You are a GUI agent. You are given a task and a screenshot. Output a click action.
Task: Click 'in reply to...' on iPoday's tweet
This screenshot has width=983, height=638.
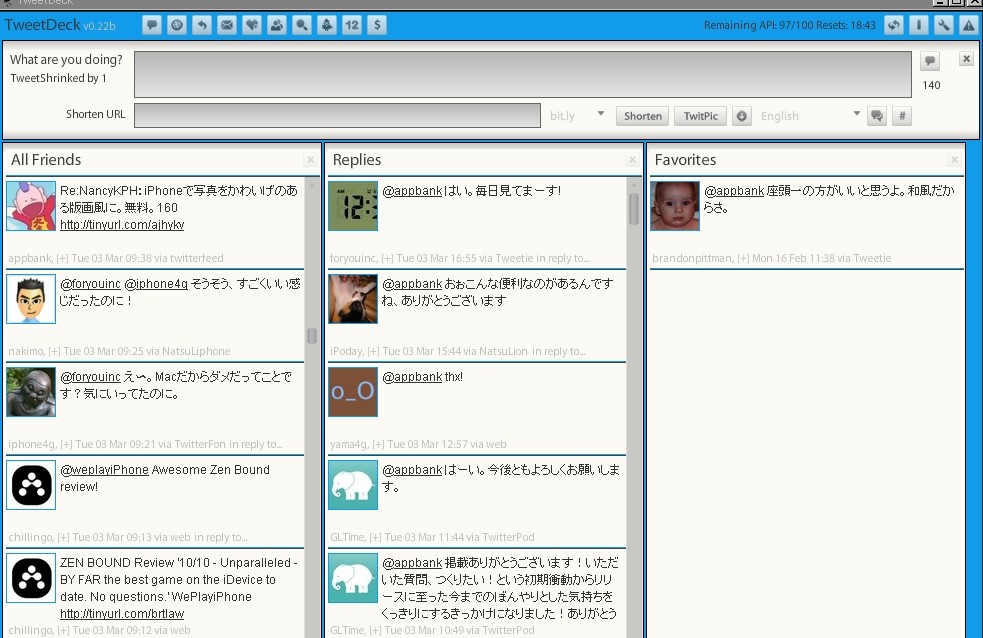click(559, 352)
